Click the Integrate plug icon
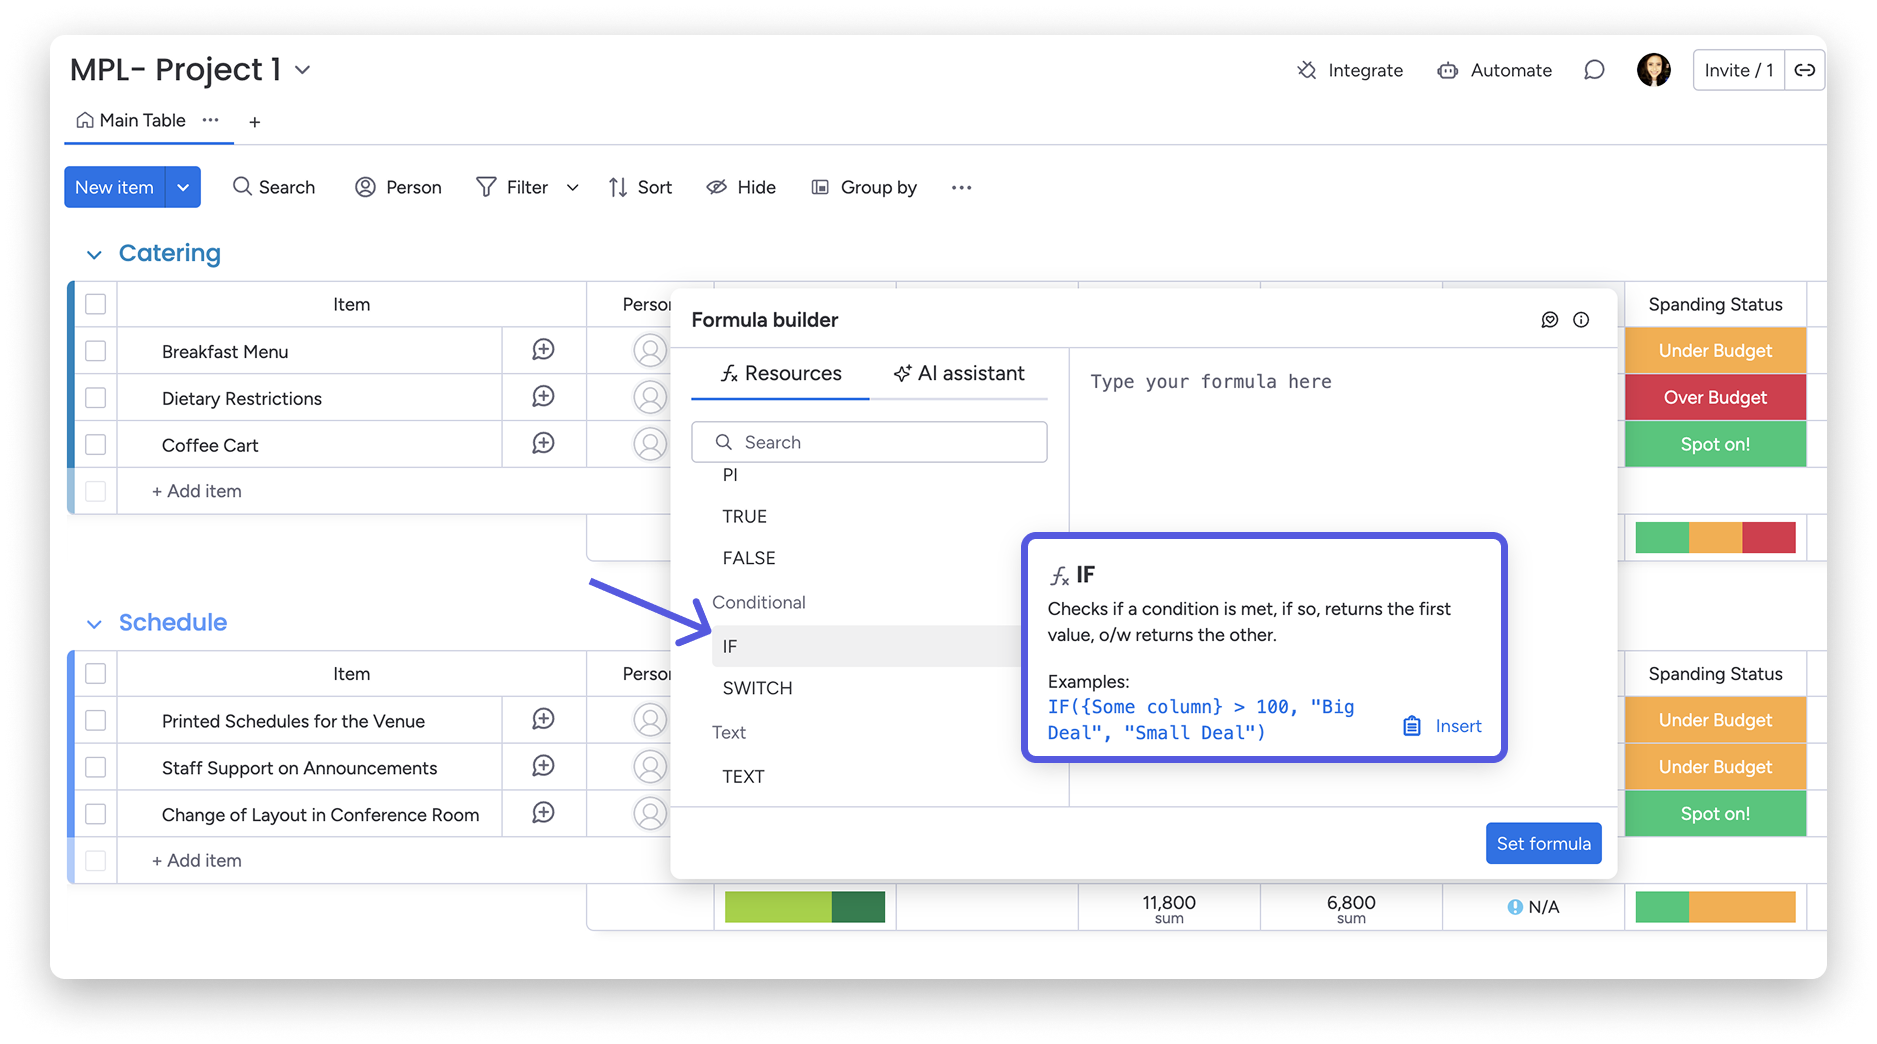This screenshot has width=1877, height=1044. coord(1307,70)
